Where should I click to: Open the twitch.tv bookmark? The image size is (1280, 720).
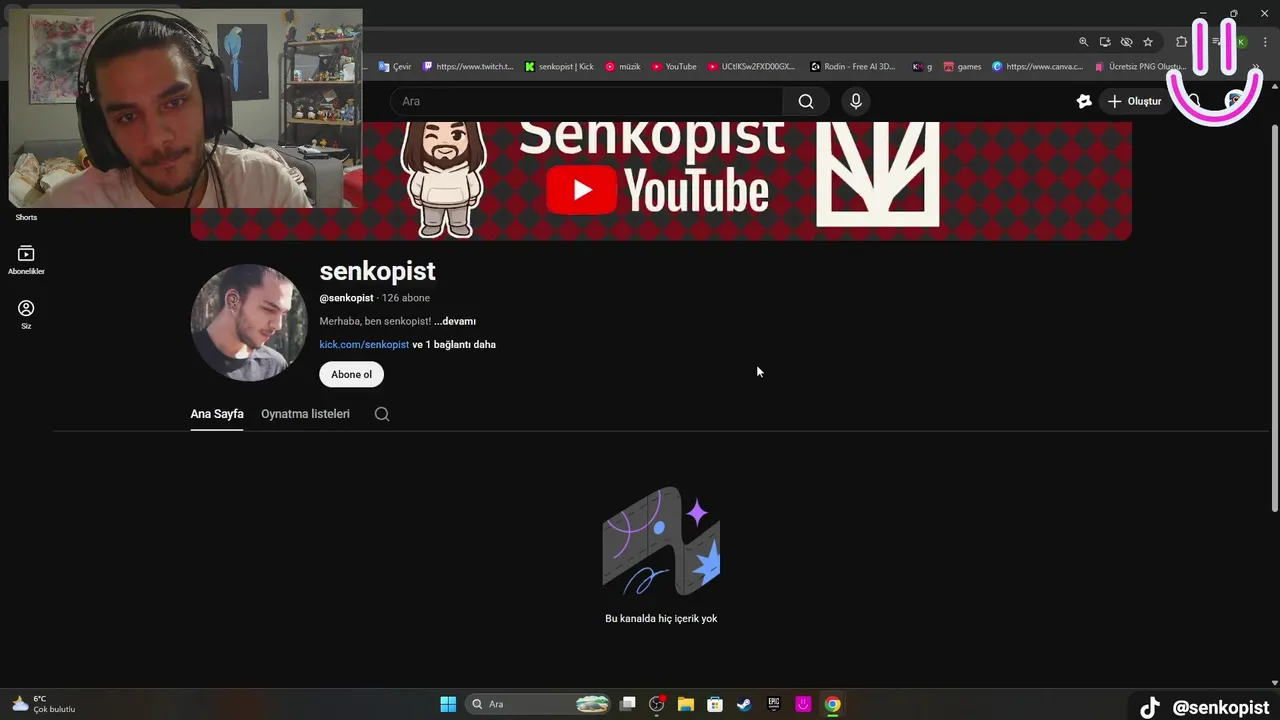coord(468,67)
